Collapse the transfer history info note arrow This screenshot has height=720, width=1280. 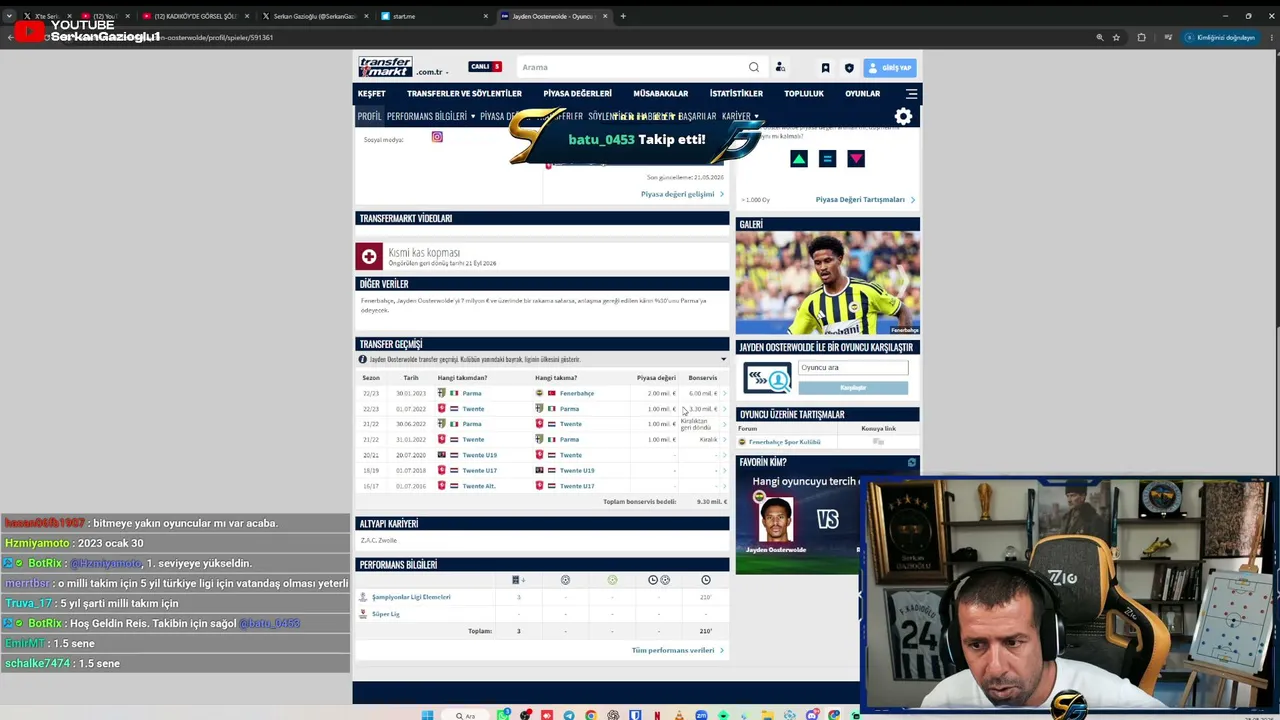(723, 359)
